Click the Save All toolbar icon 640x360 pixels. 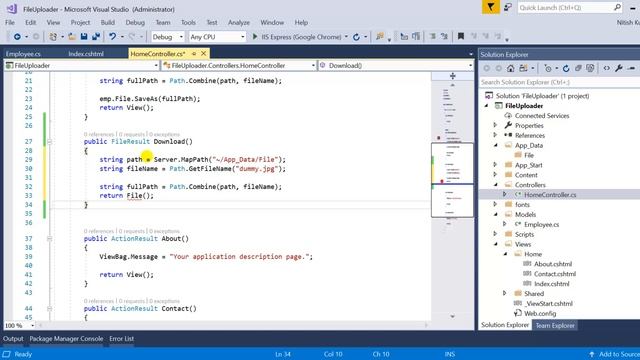coord(96,37)
